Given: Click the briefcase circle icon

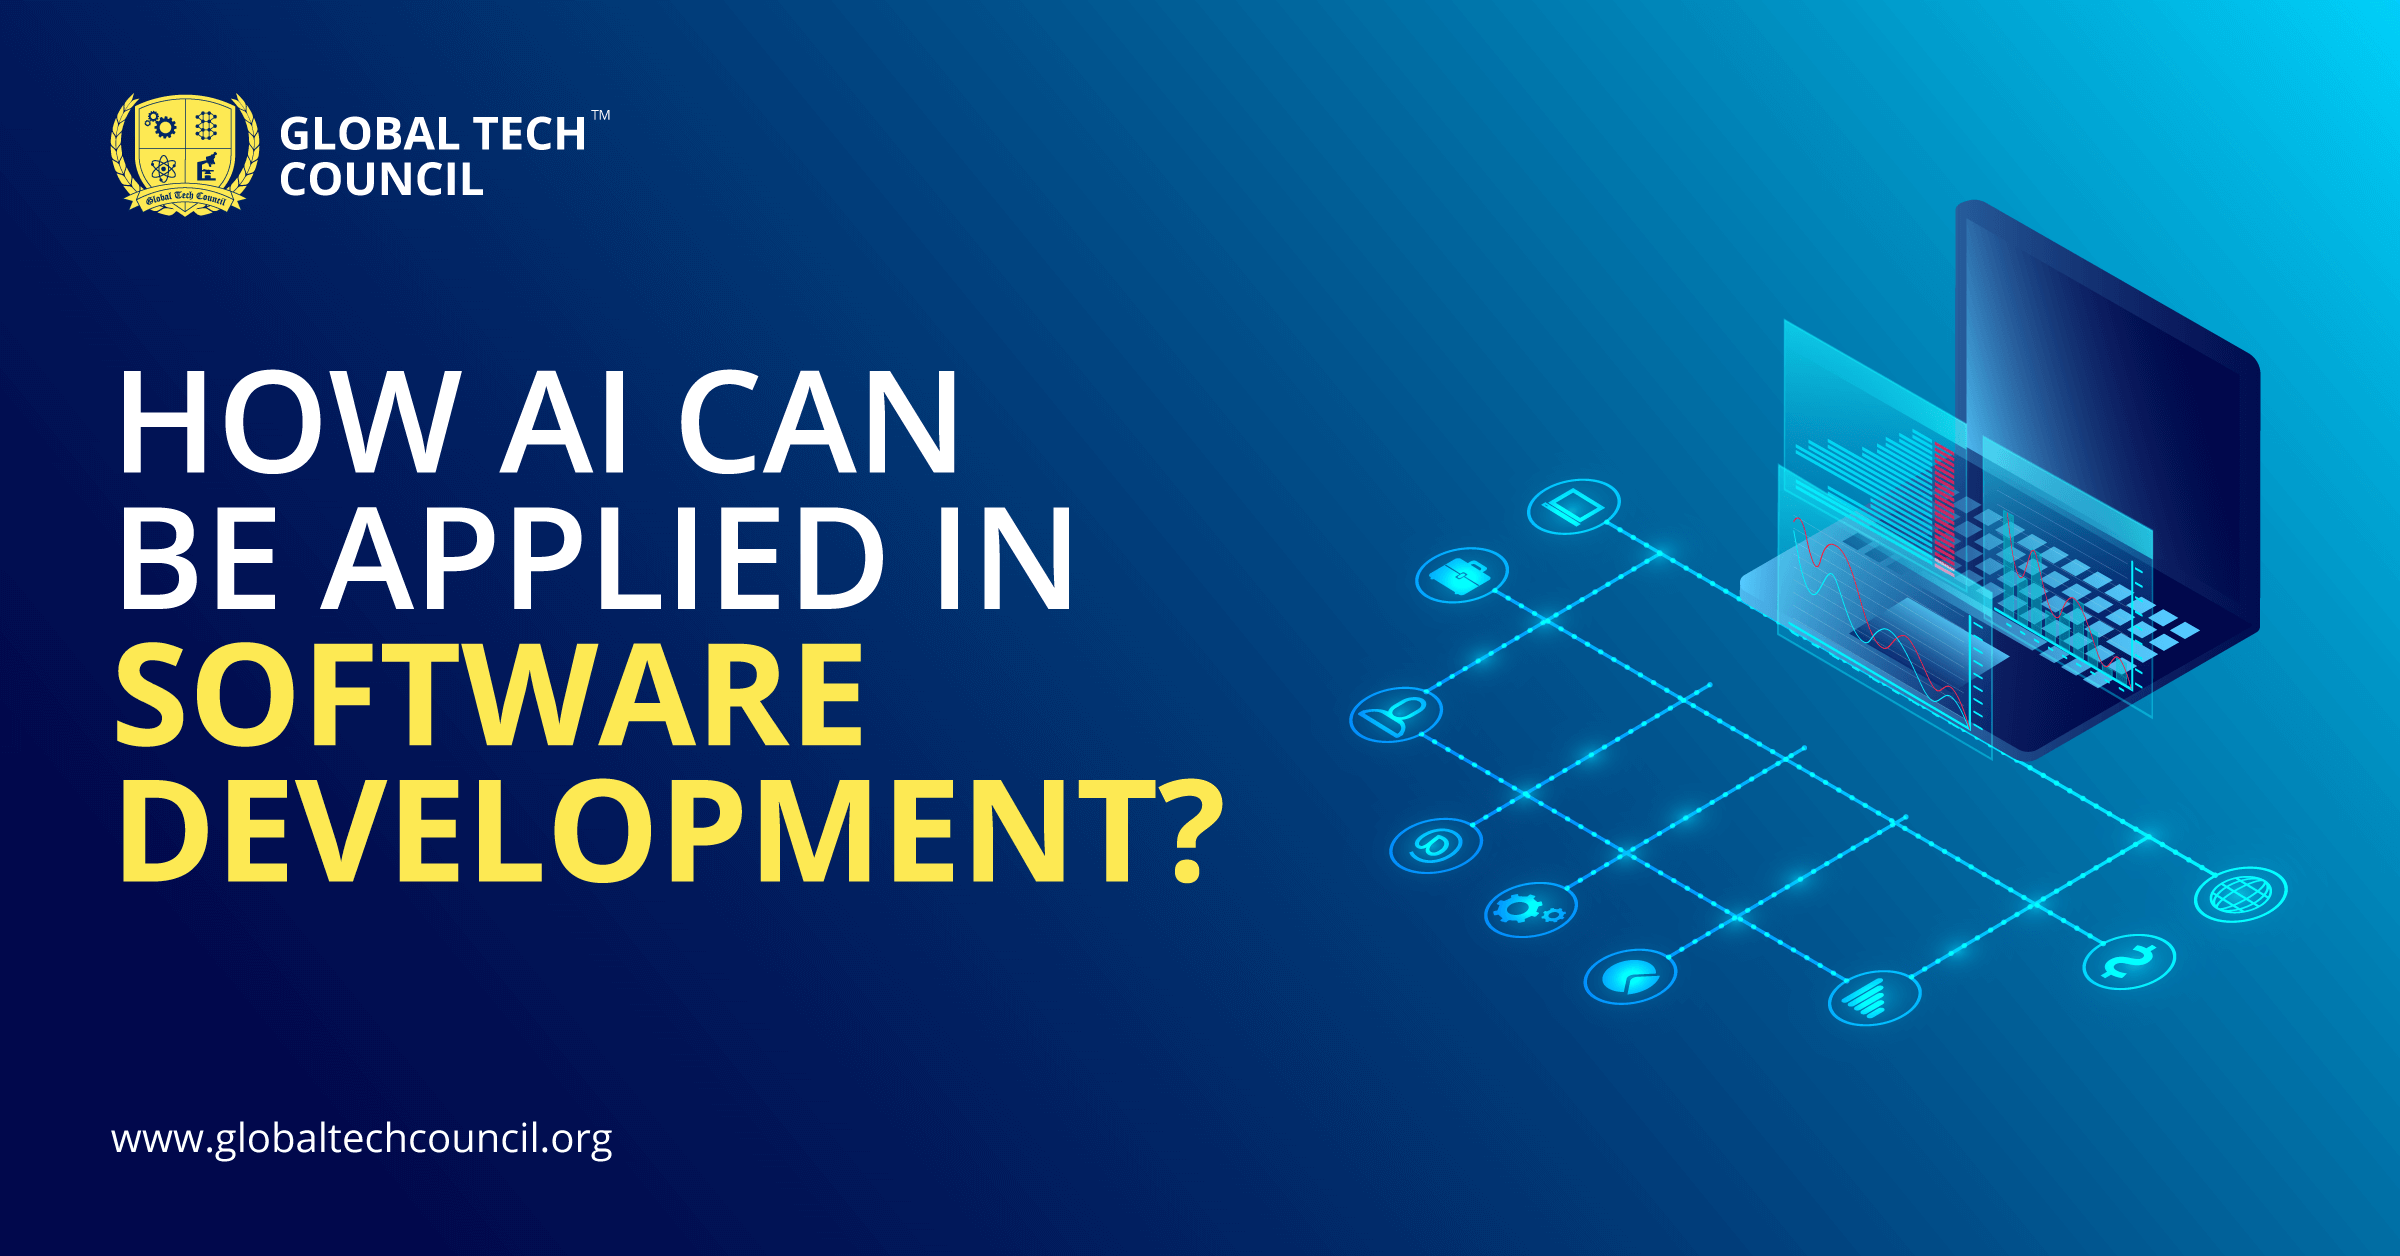Looking at the screenshot, I should coord(1461,575).
